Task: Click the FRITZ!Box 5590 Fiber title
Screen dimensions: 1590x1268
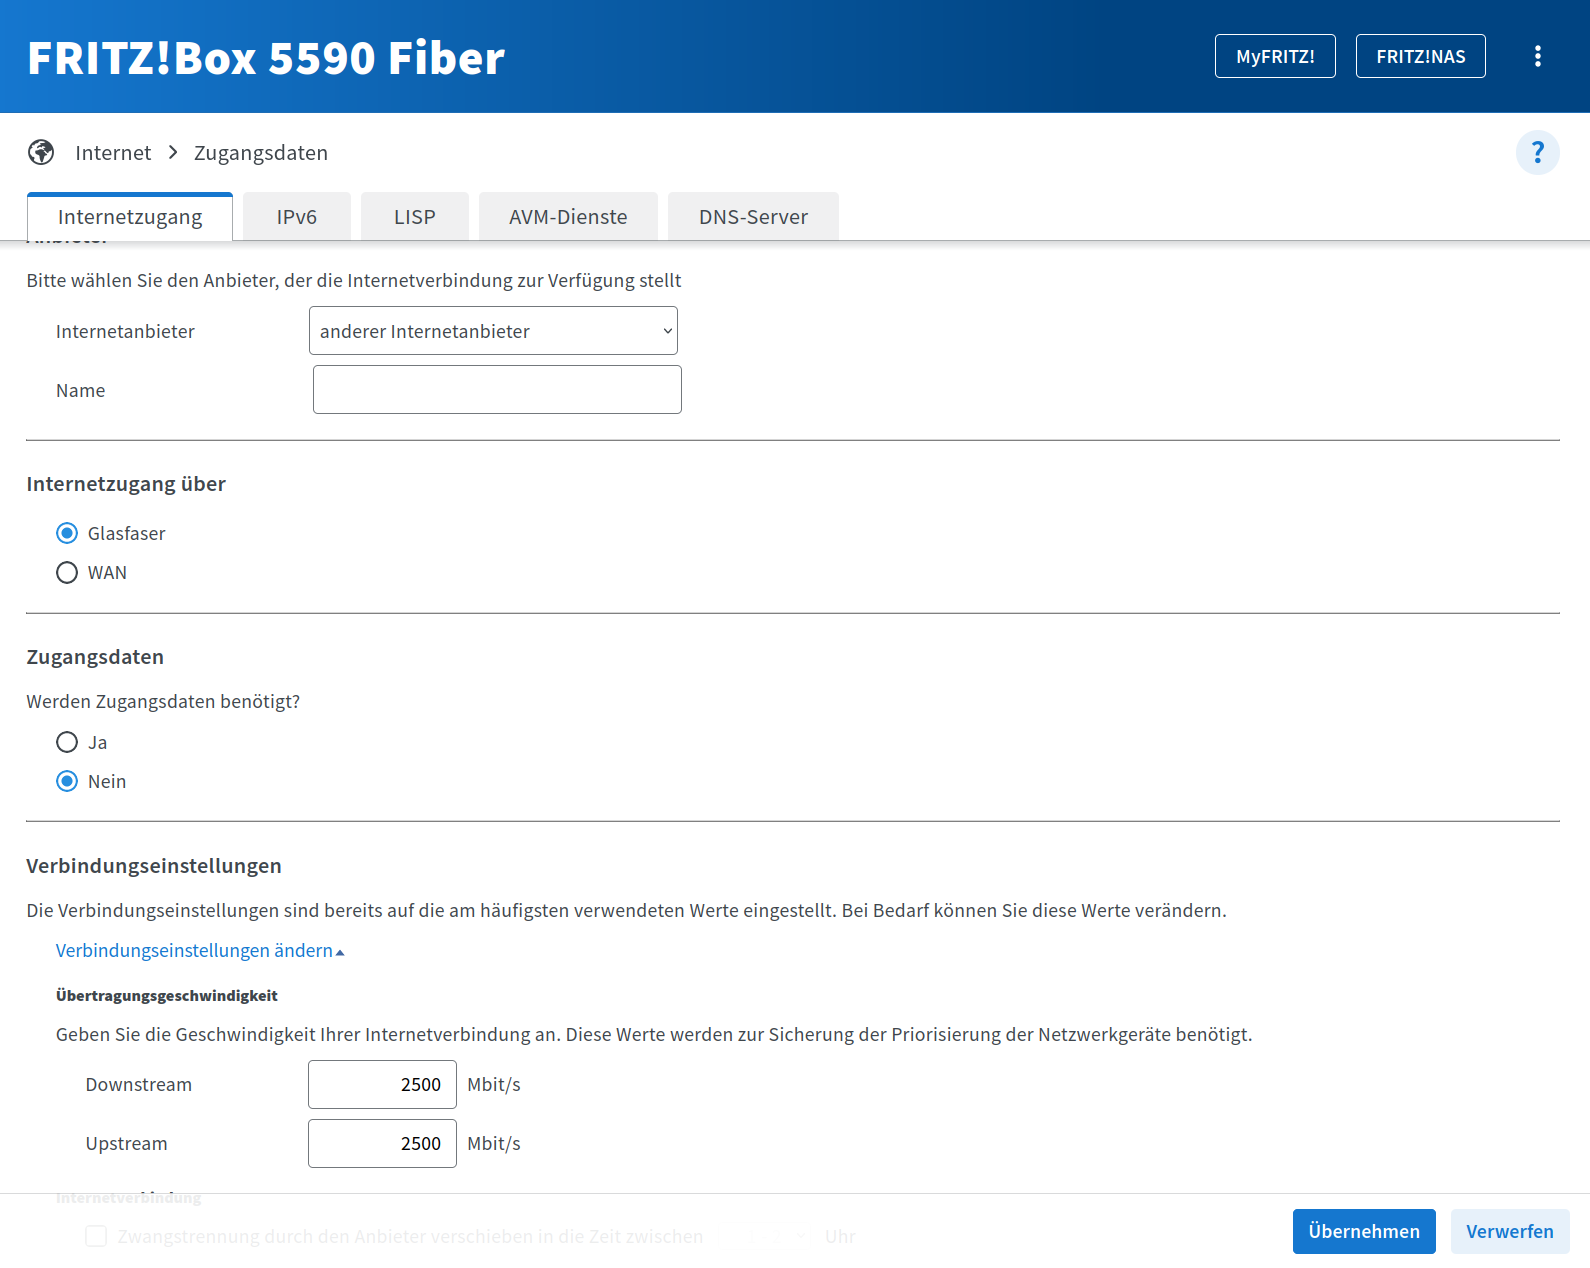Action: pos(266,58)
